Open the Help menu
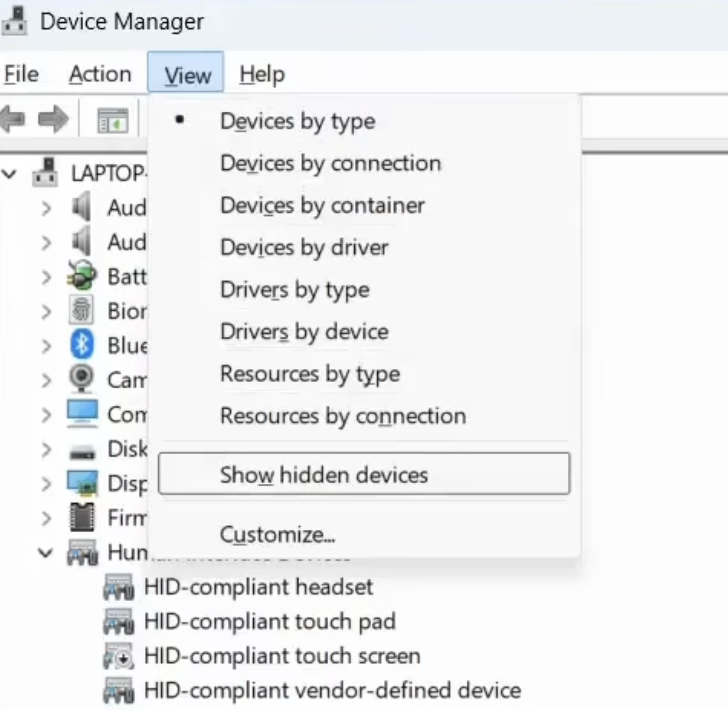This screenshot has height=710, width=728. pos(262,74)
